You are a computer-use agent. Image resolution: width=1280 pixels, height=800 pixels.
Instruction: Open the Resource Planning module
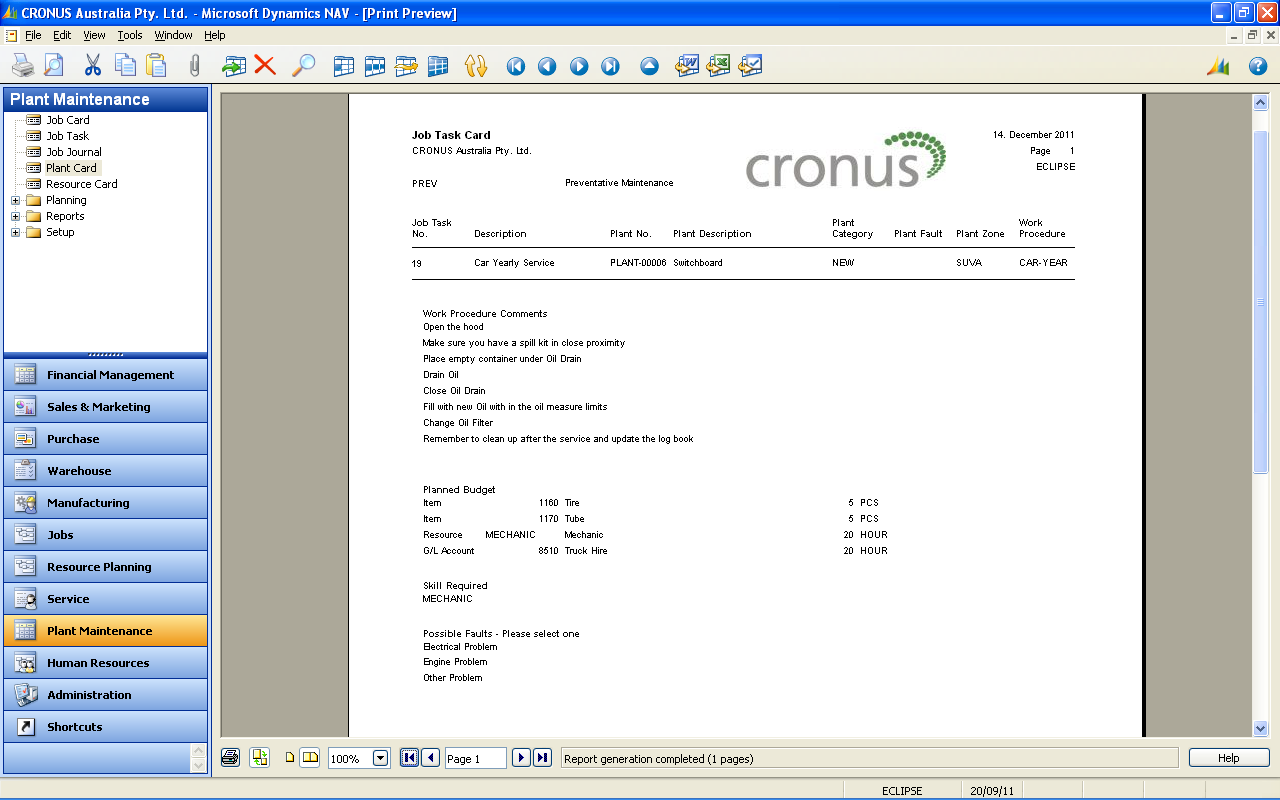click(106, 567)
